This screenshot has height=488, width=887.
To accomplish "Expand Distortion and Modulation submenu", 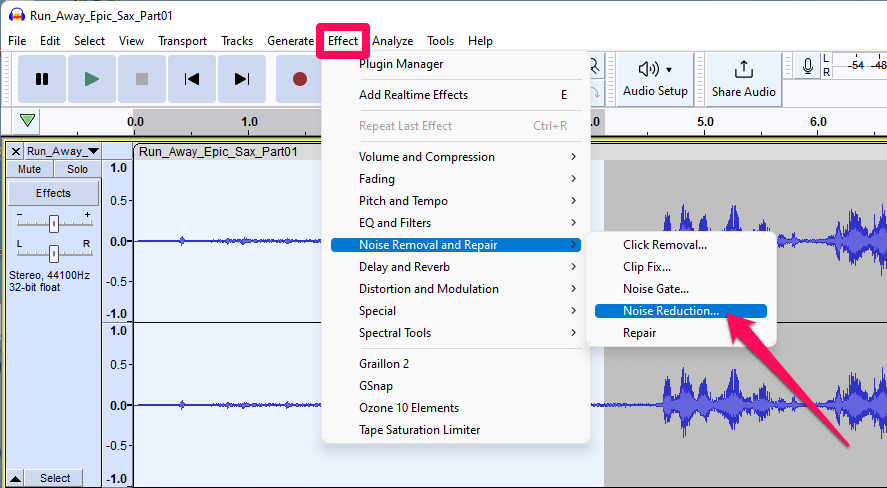I will pos(456,289).
